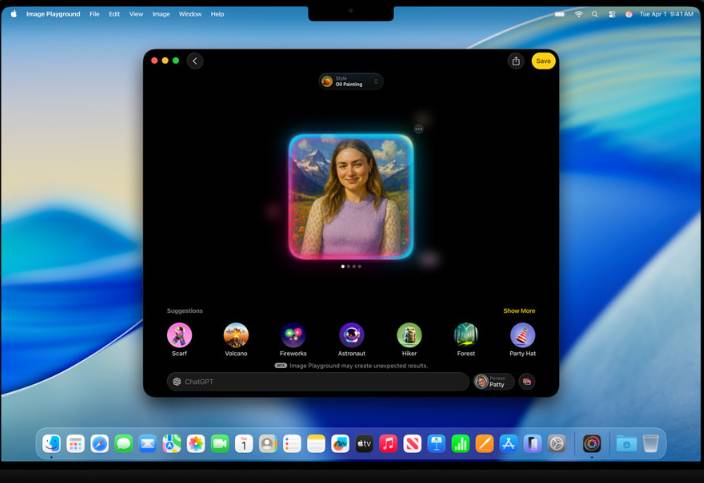Viewport: 704px width, 483px height.
Task: Go back with the chevron button
Action: pos(195,61)
